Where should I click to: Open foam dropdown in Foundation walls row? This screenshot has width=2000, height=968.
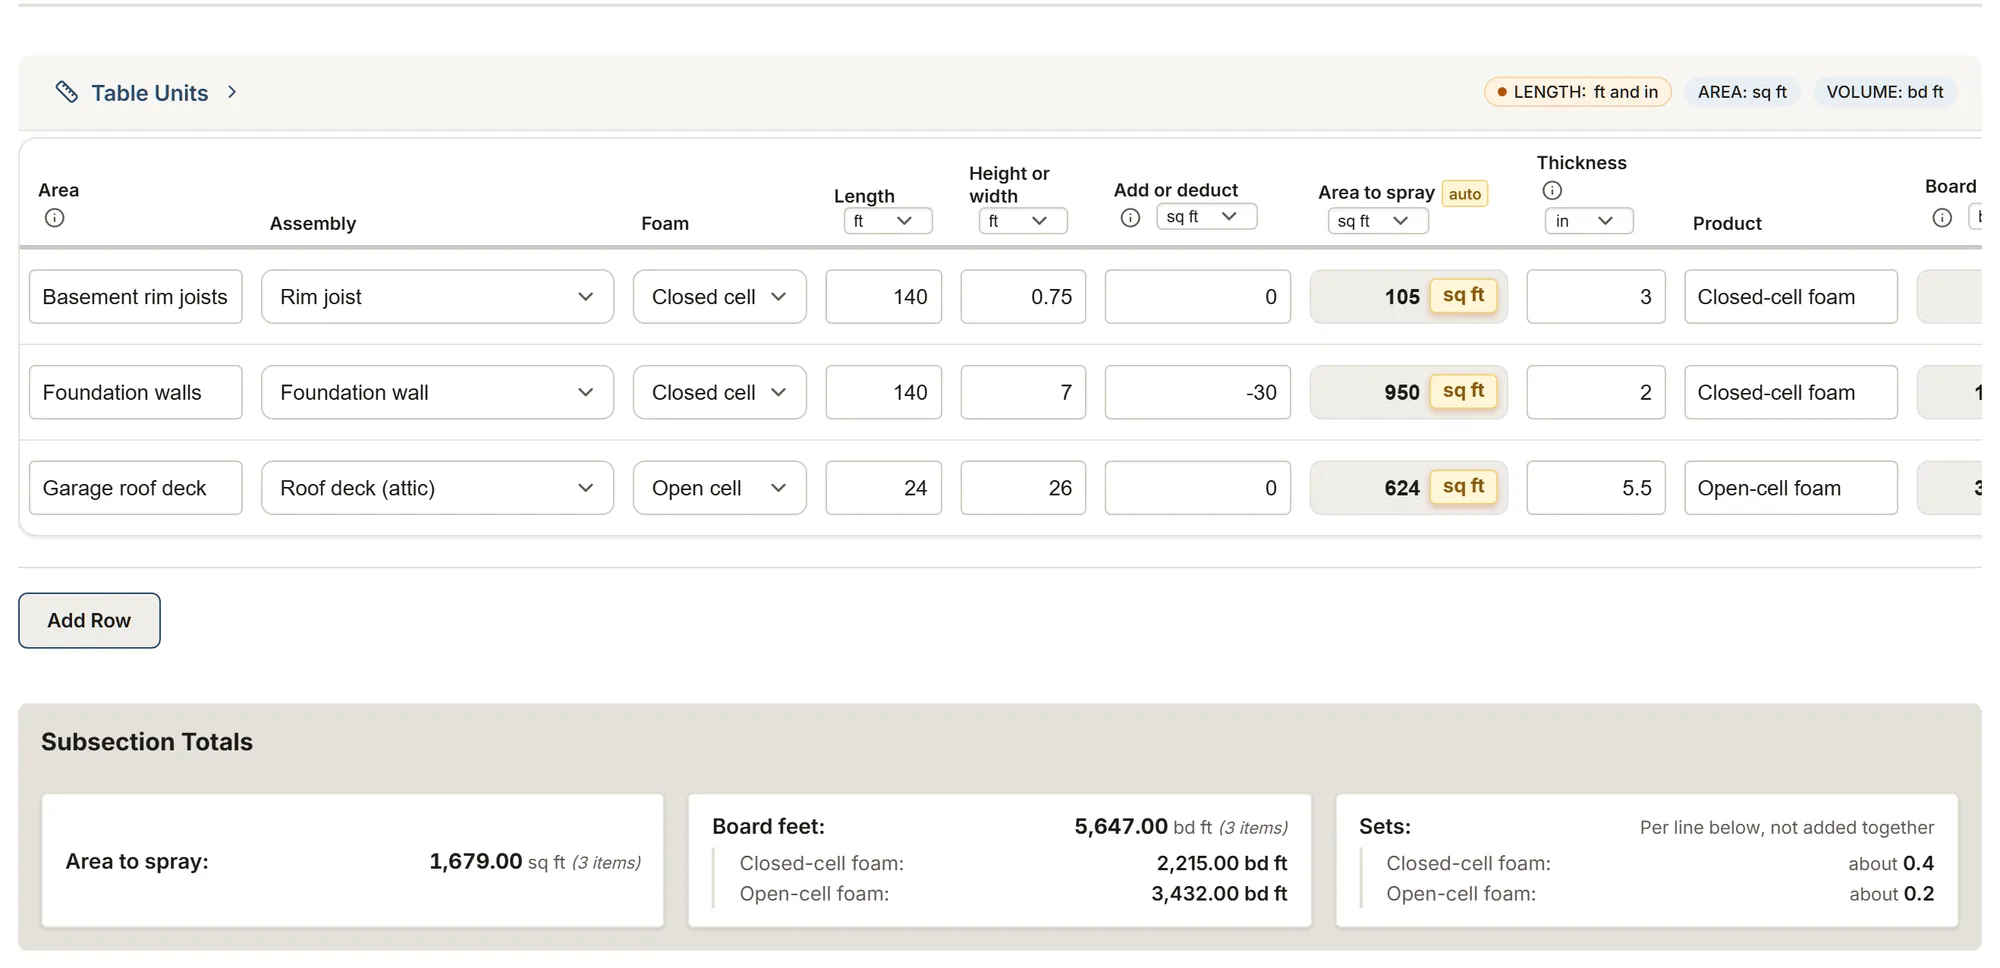click(x=720, y=393)
